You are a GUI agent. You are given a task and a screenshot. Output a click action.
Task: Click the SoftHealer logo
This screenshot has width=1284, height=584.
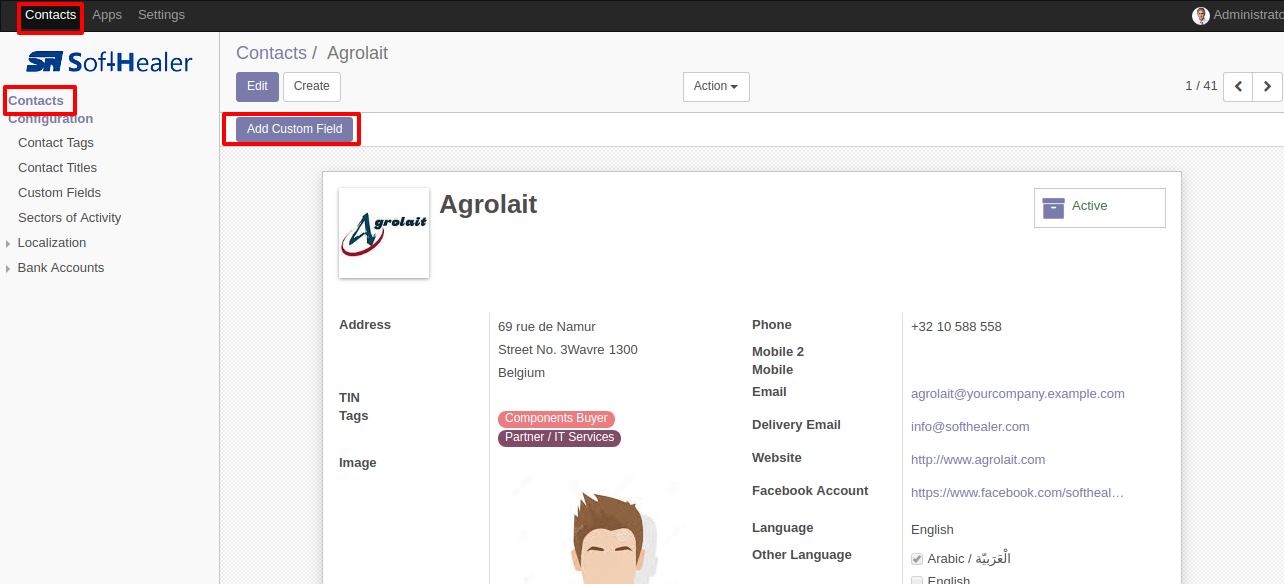tap(109, 62)
